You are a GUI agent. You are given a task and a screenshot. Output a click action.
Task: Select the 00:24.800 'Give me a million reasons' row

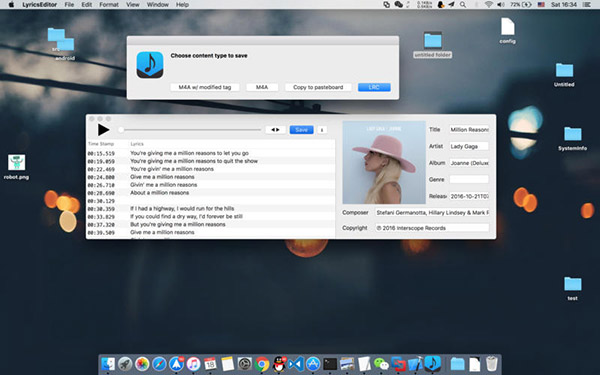coord(210,177)
